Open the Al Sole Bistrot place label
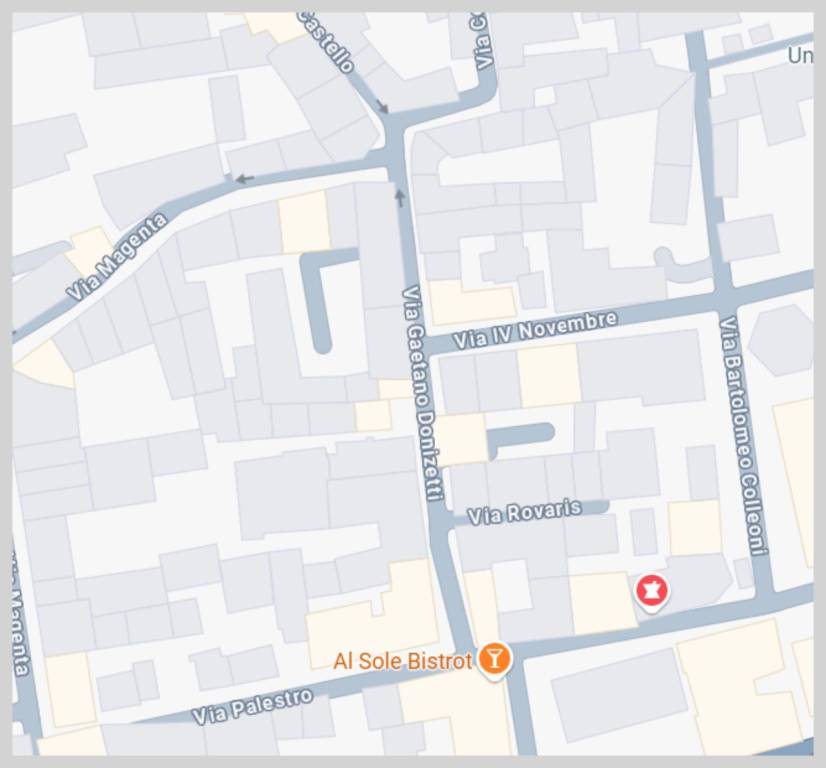The width and height of the screenshot is (826, 768). pyautogui.click(x=403, y=662)
